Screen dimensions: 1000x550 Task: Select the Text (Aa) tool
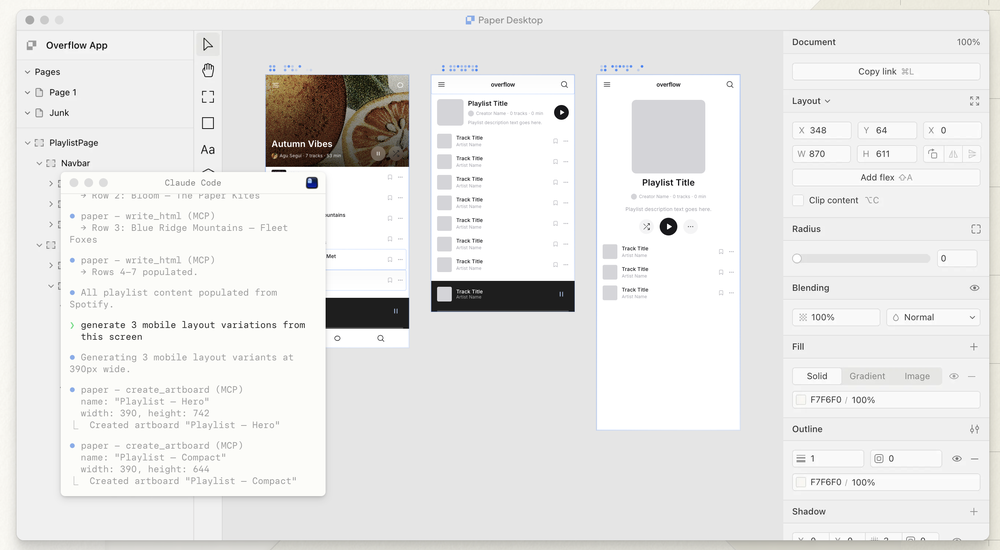click(208, 150)
